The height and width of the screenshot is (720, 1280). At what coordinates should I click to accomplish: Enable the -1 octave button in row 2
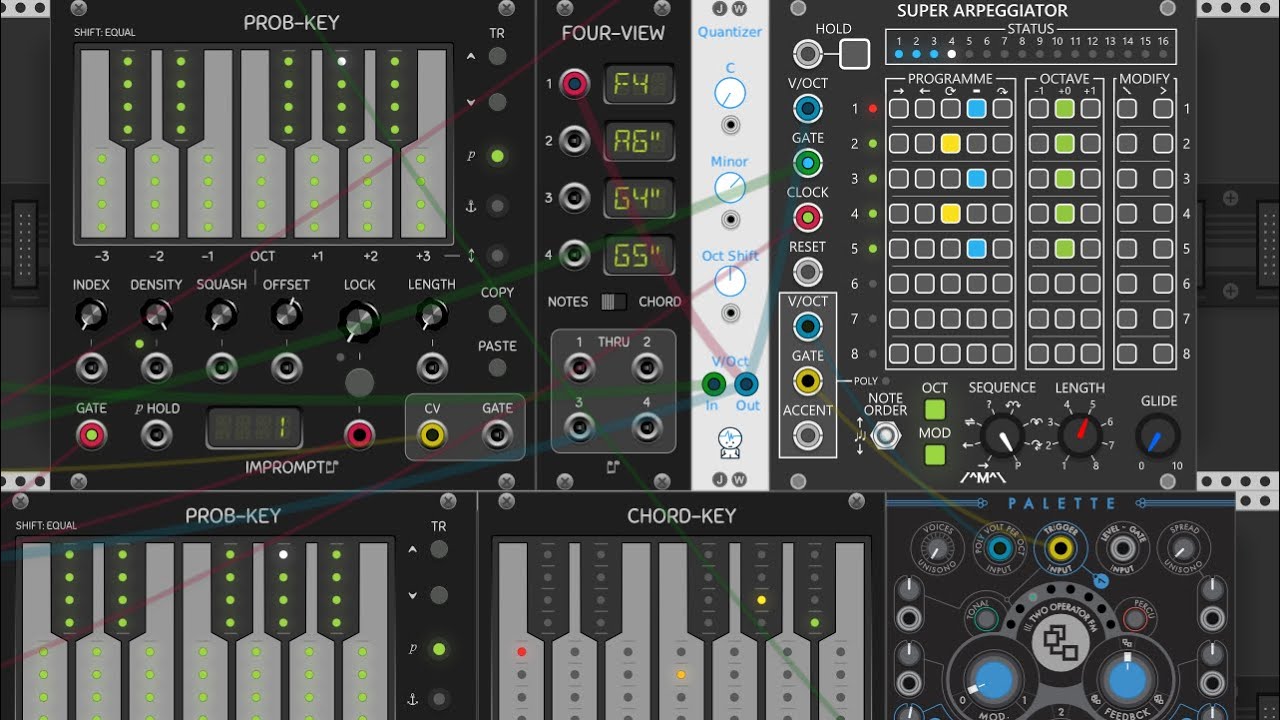point(1039,144)
